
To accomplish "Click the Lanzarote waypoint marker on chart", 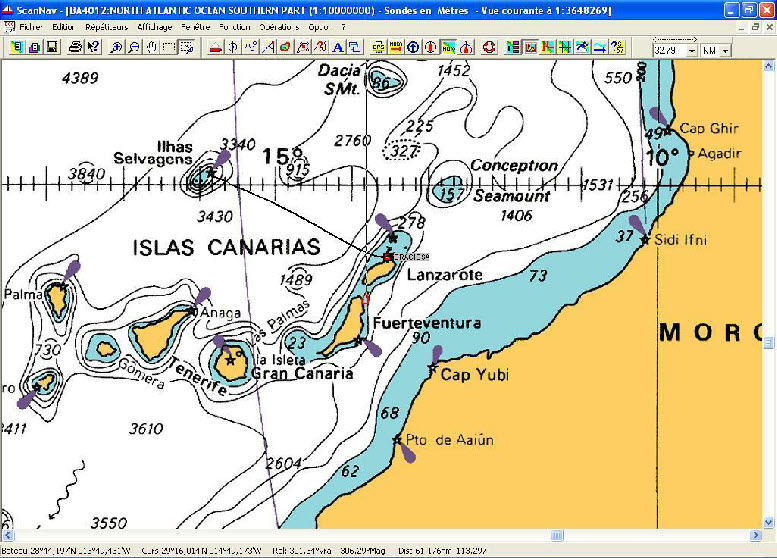I will point(389,256).
